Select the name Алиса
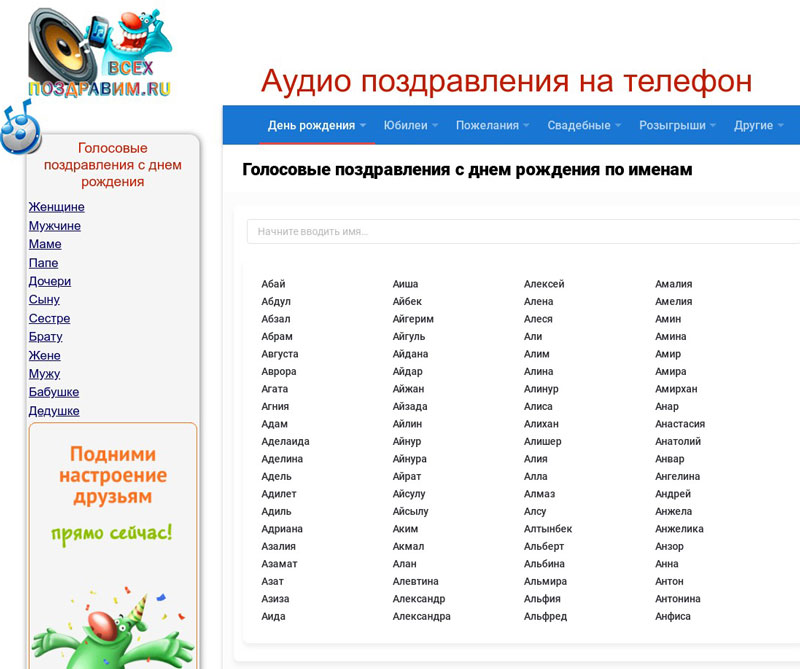The image size is (800, 669). click(x=538, y=407)
